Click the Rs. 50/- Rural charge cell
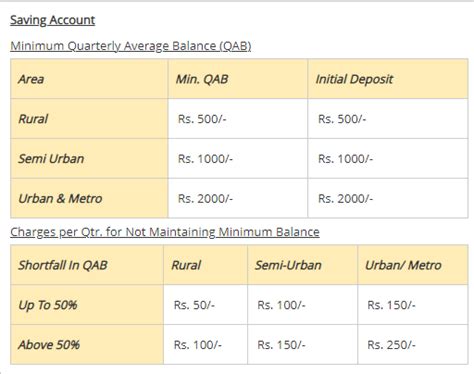The height and width of the screenshot is (374, 474). click(206, 305)
